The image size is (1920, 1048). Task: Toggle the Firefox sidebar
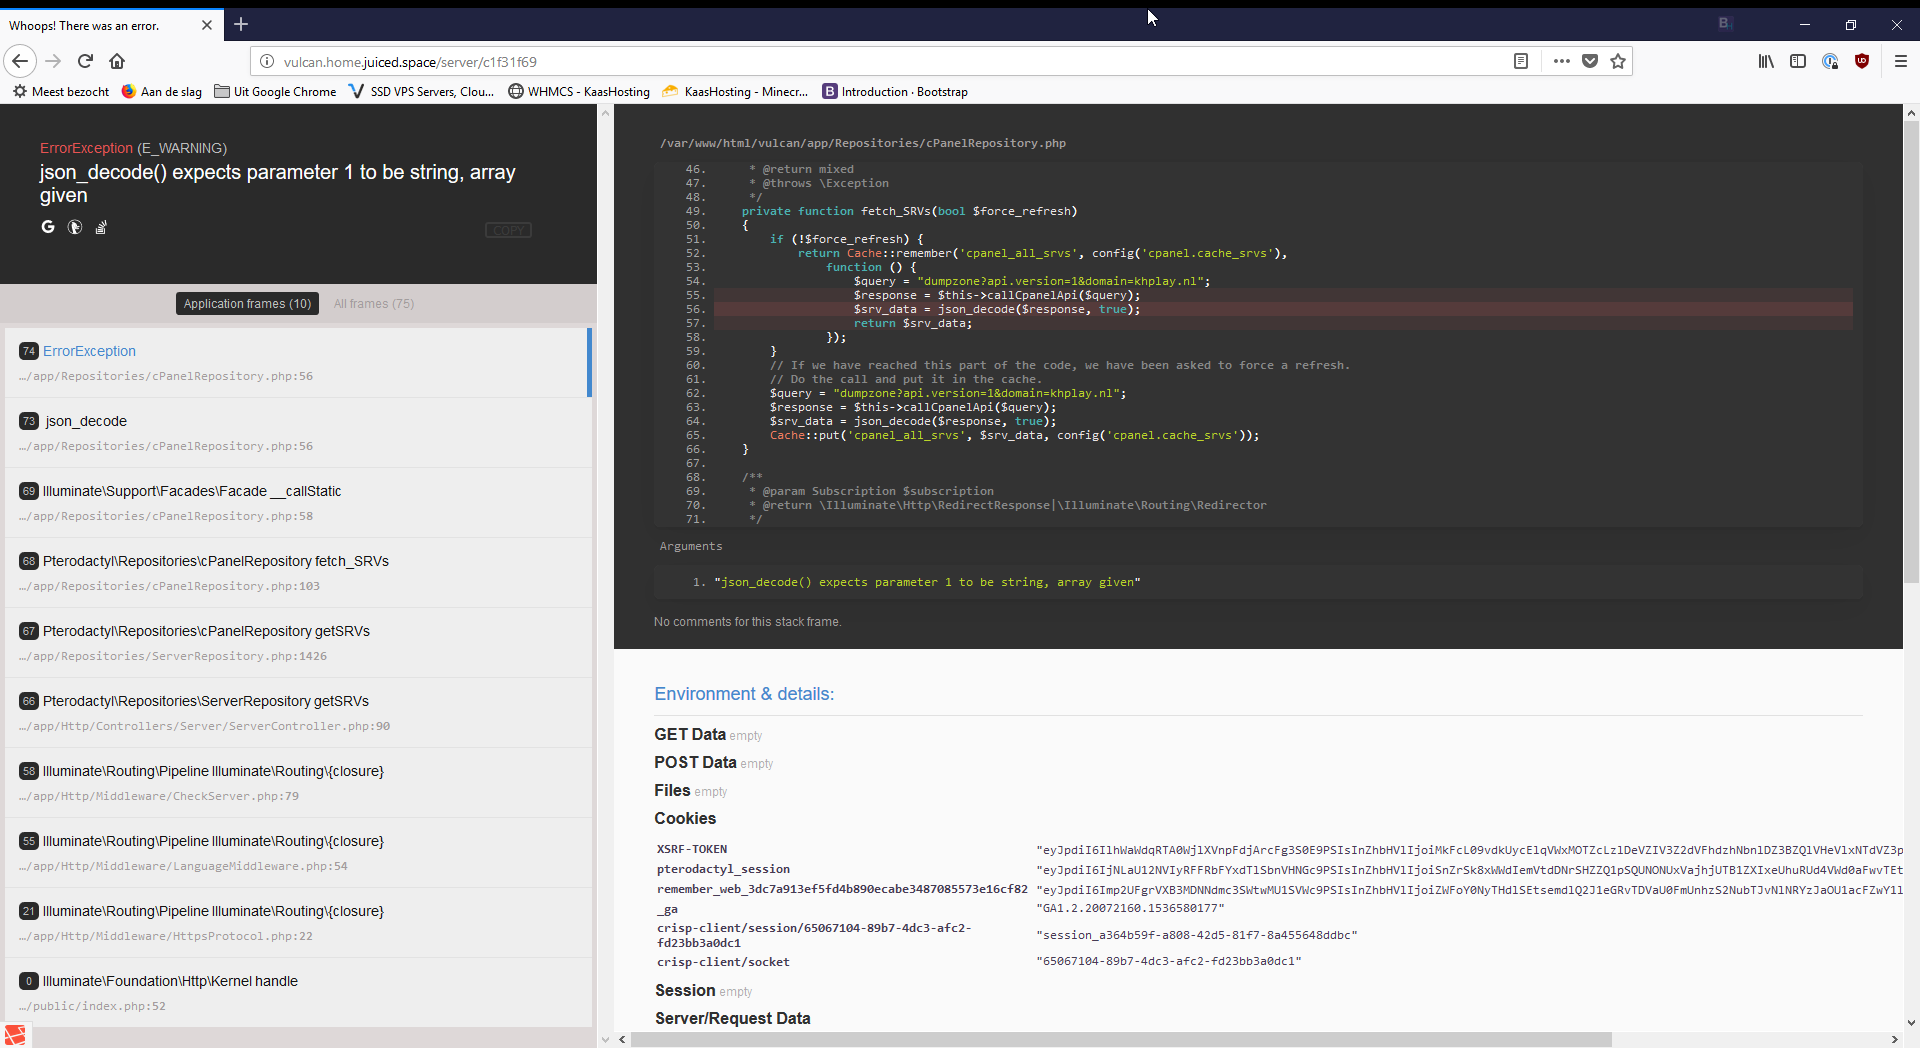pos(1798,61)
